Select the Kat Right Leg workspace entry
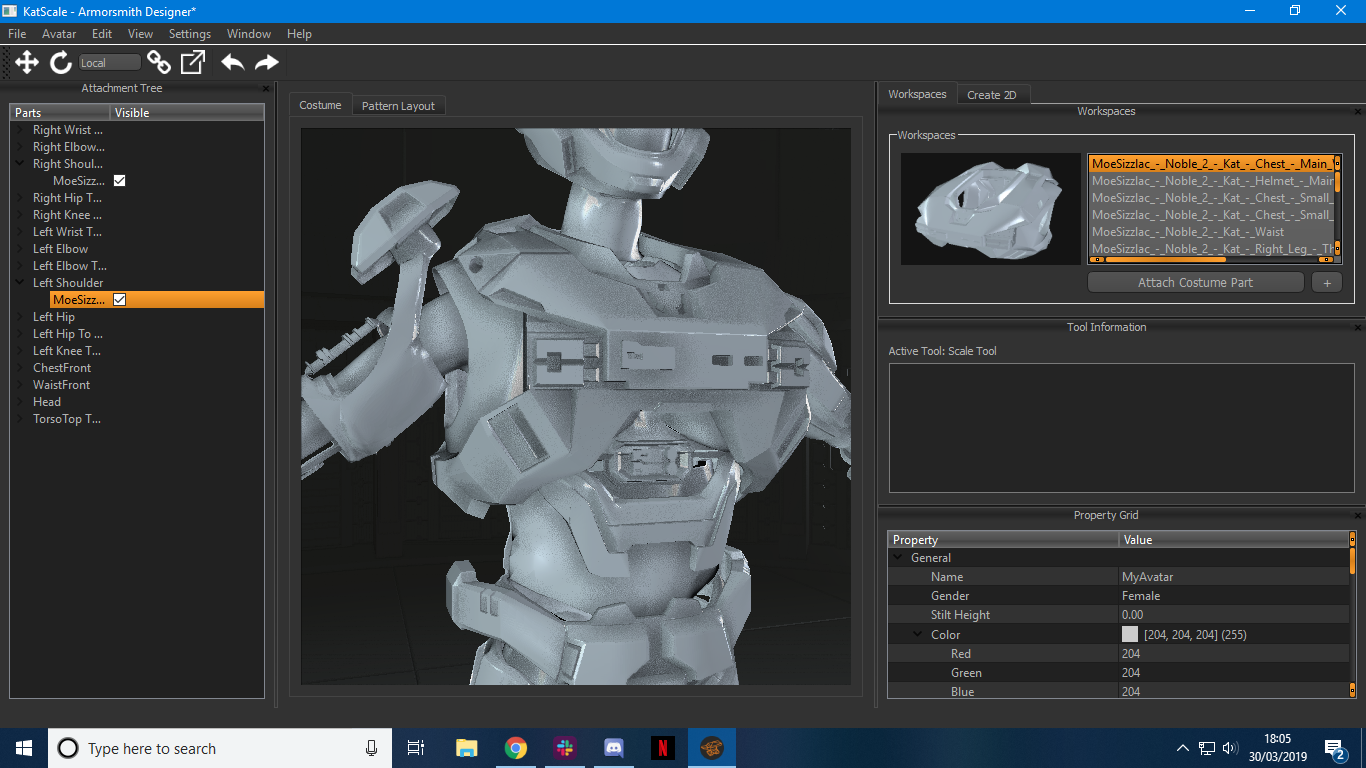 [x=1211, y=249]
